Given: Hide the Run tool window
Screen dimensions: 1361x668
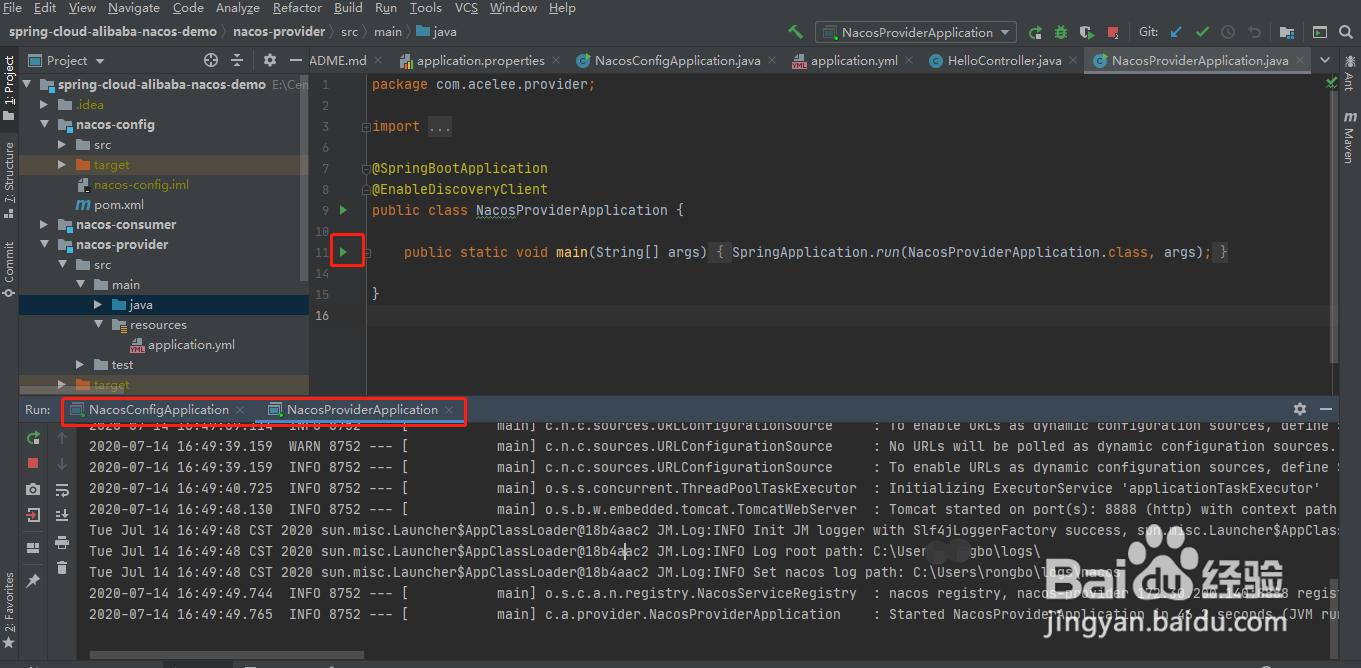Looking at the screenshot, I should tap(1326, 409).
